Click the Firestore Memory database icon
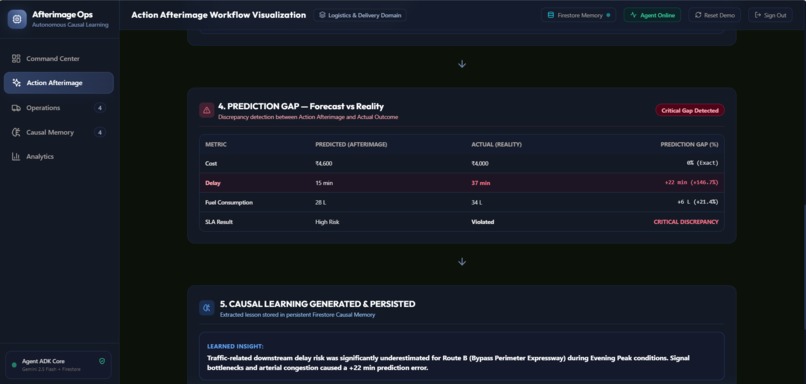806x384 pixels. [551, 15]
